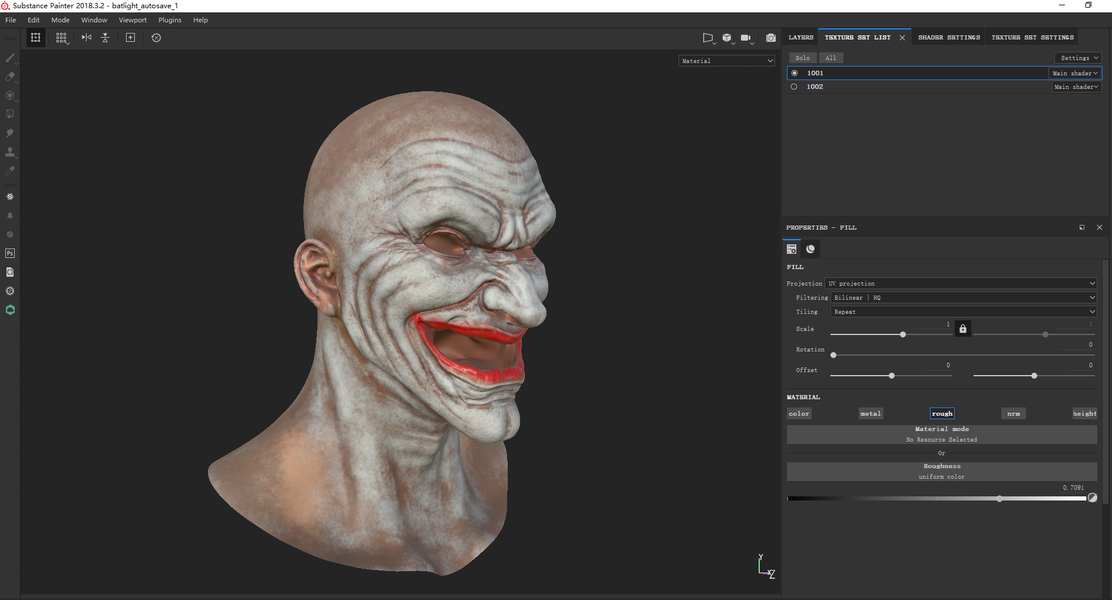Click the scale lock icon

pos(962,328)
